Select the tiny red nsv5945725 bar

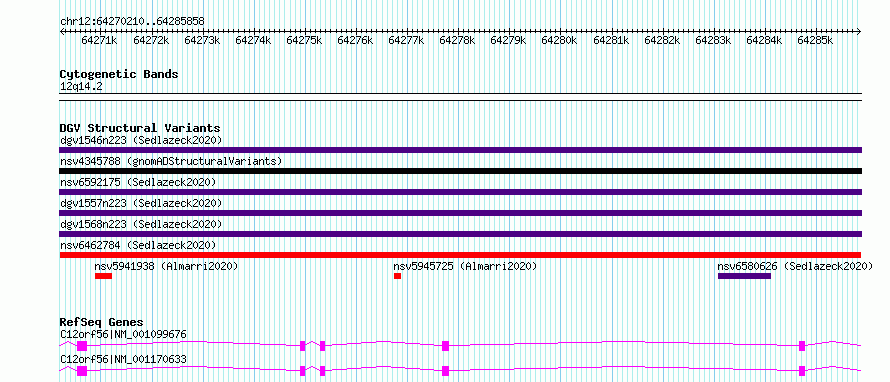click(x=397, y=276)
